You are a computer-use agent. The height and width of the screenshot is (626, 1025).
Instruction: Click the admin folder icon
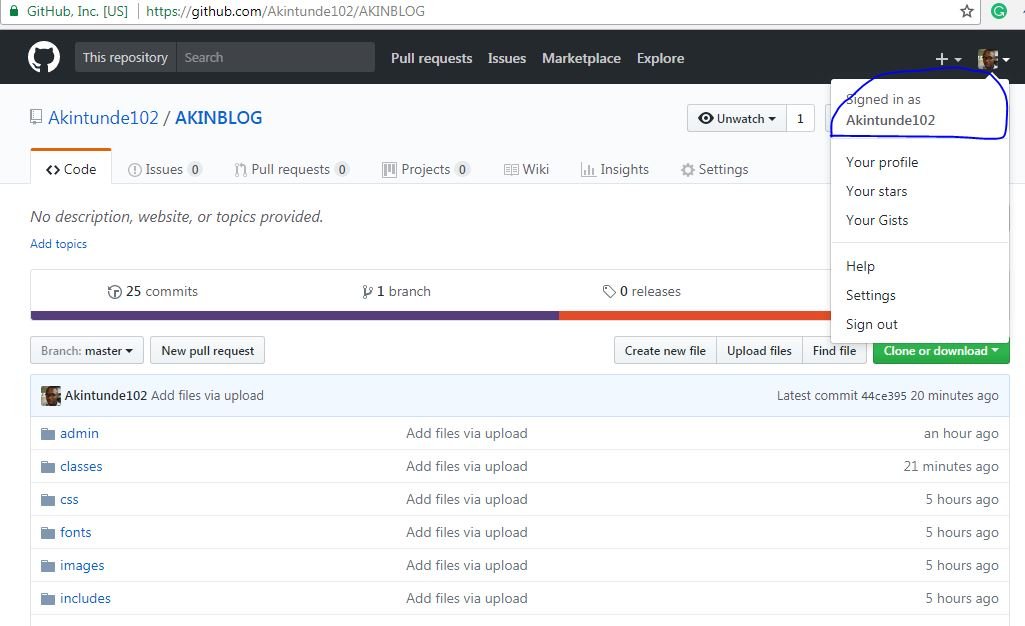pyautogui.click(x=48, y=434)
